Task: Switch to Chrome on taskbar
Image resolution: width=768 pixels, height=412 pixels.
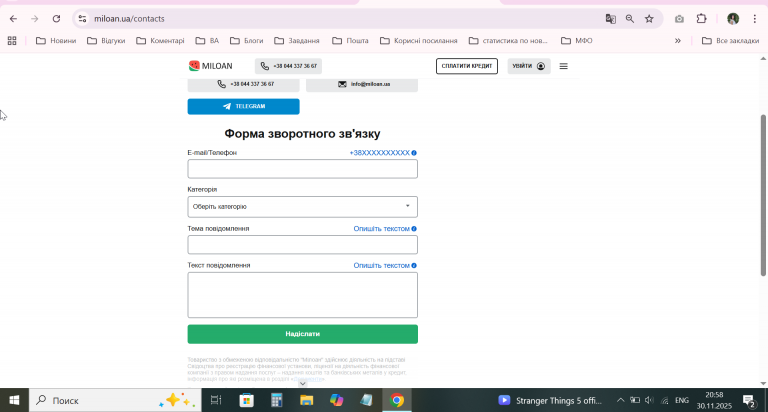Action: 397,400
